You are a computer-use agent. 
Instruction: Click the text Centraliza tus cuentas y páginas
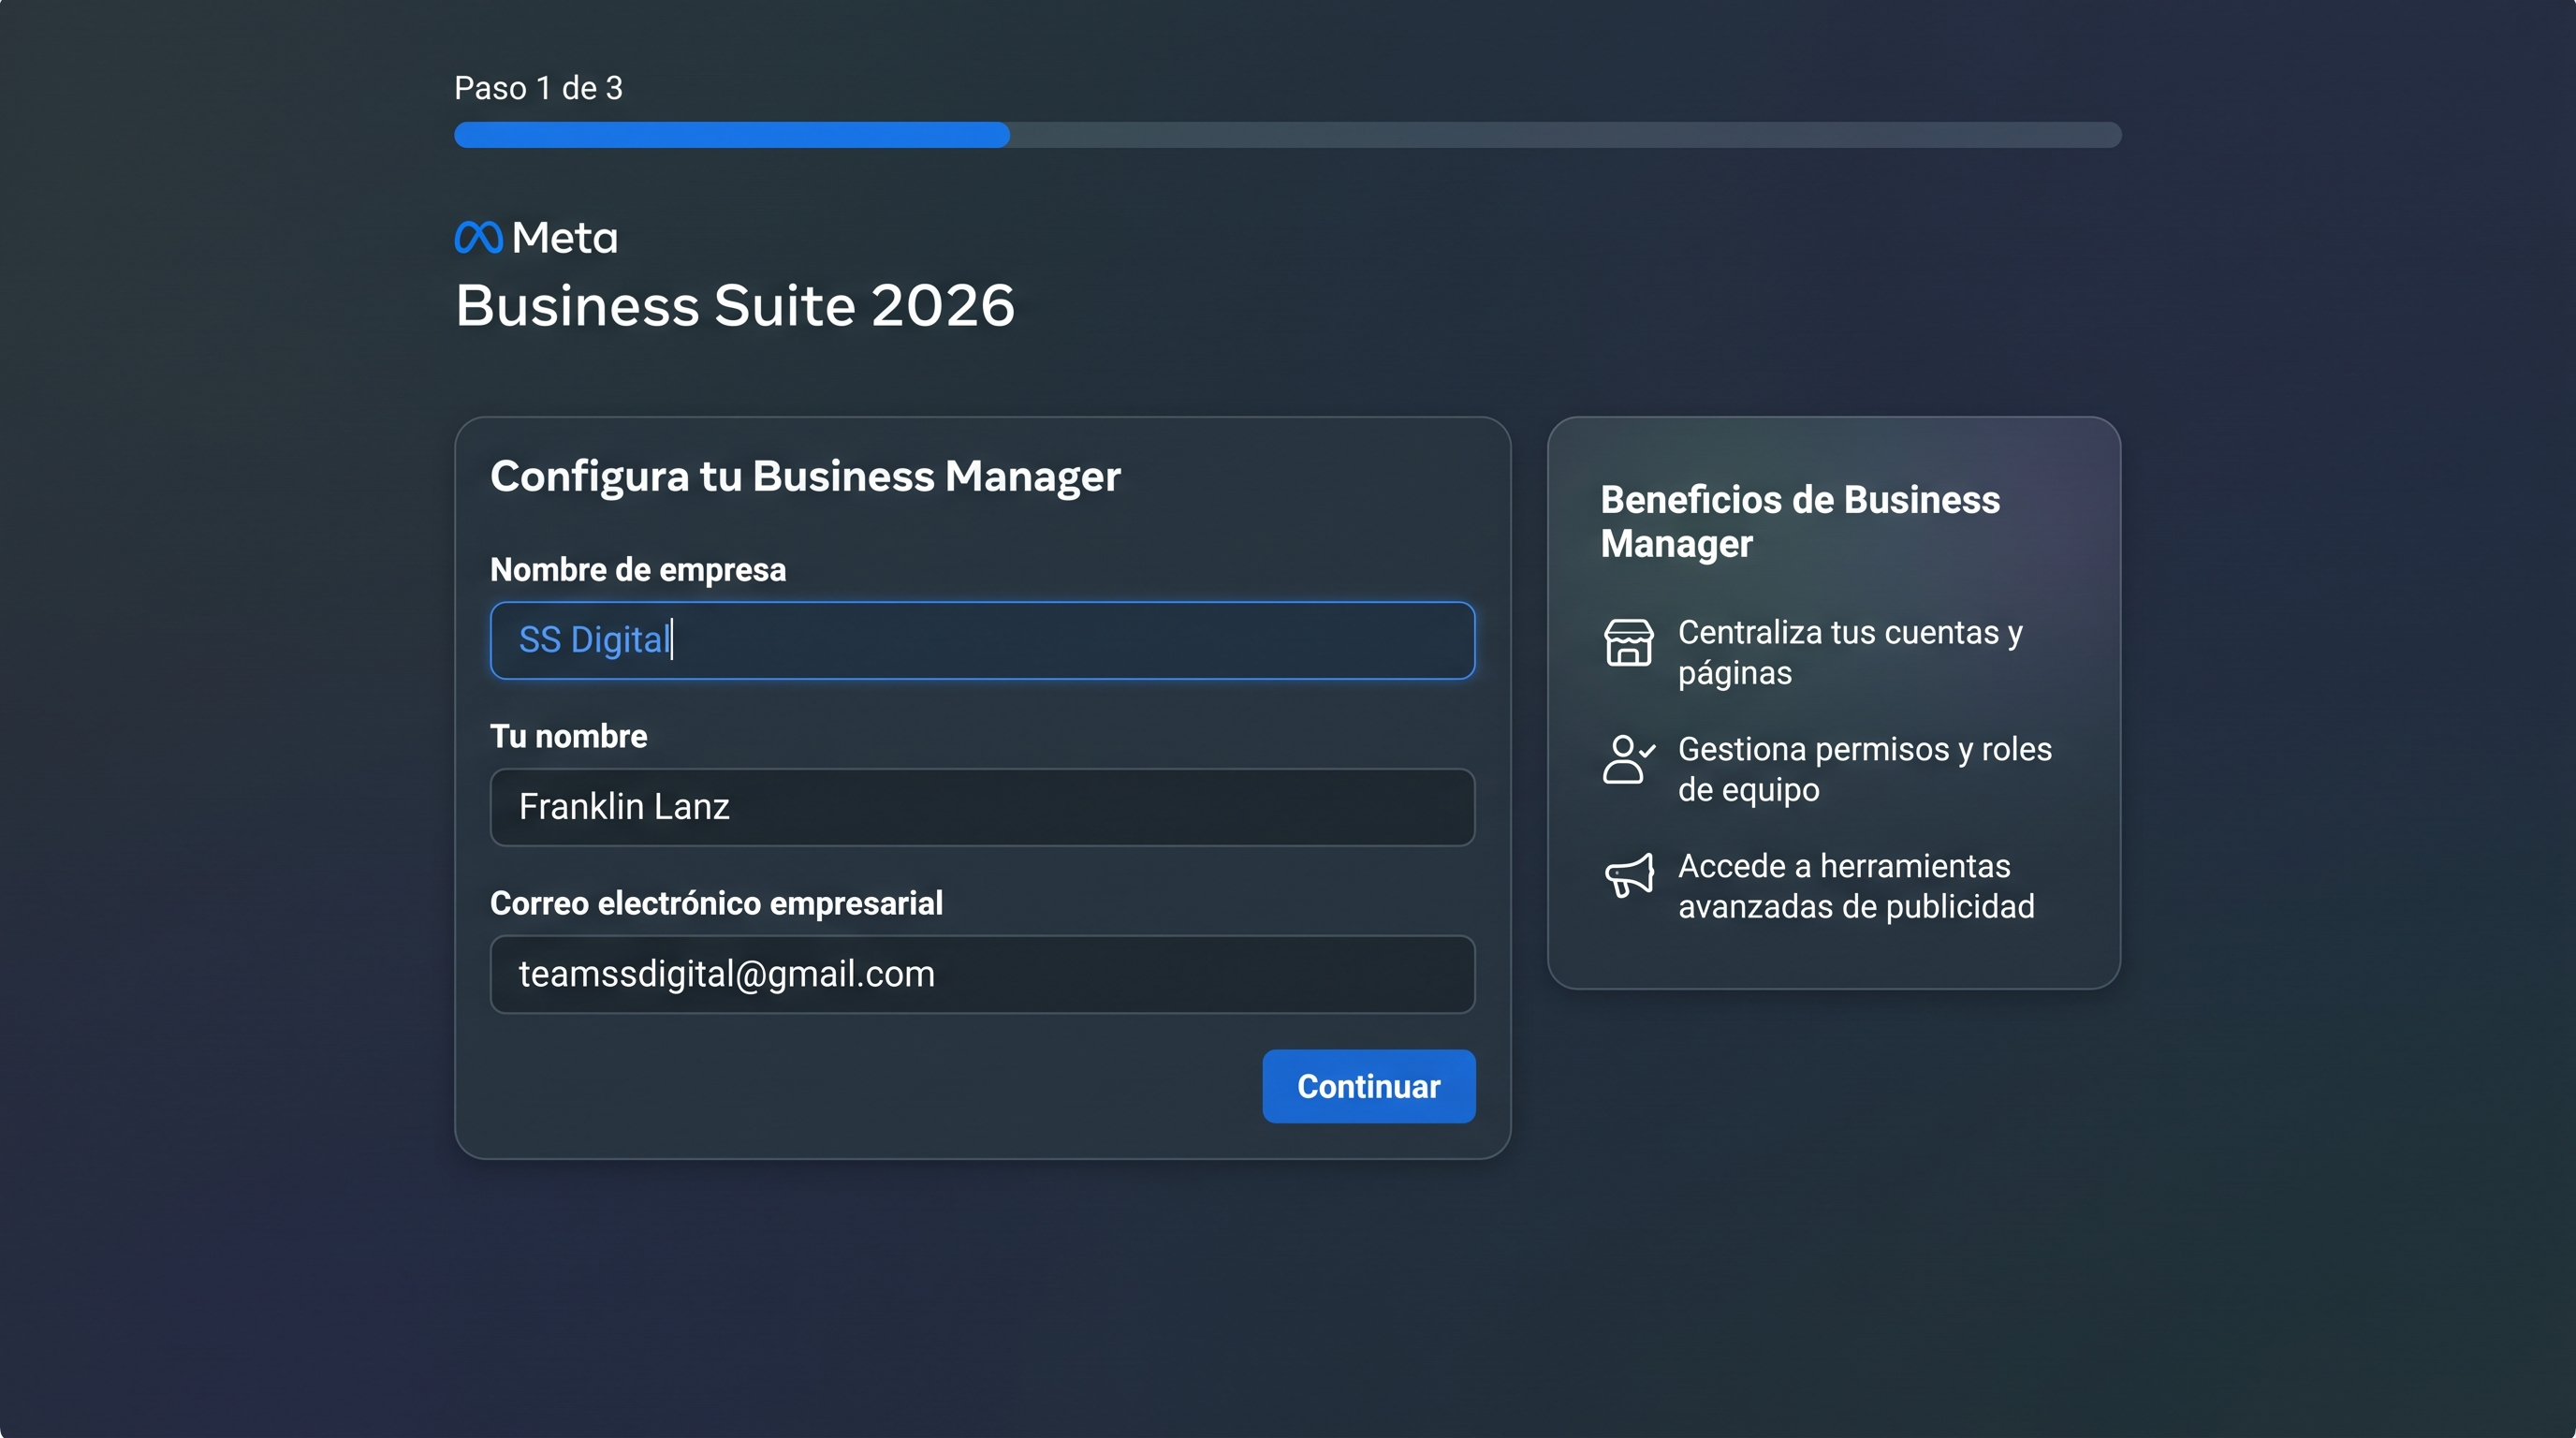click(1850, 652)
